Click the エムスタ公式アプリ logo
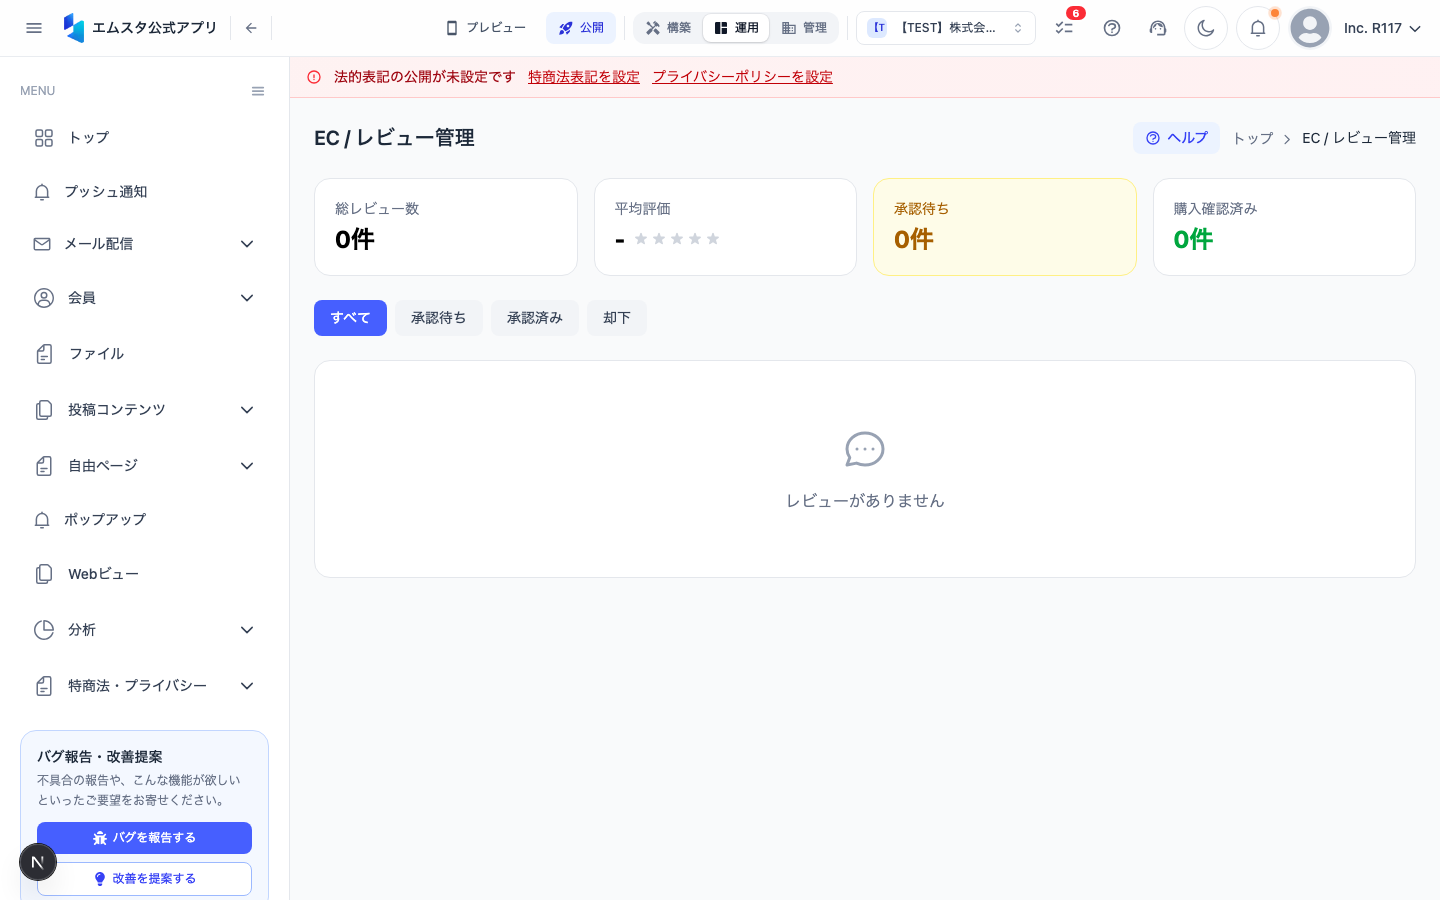This screenshot has height=900, width=1440. [140, 28]
